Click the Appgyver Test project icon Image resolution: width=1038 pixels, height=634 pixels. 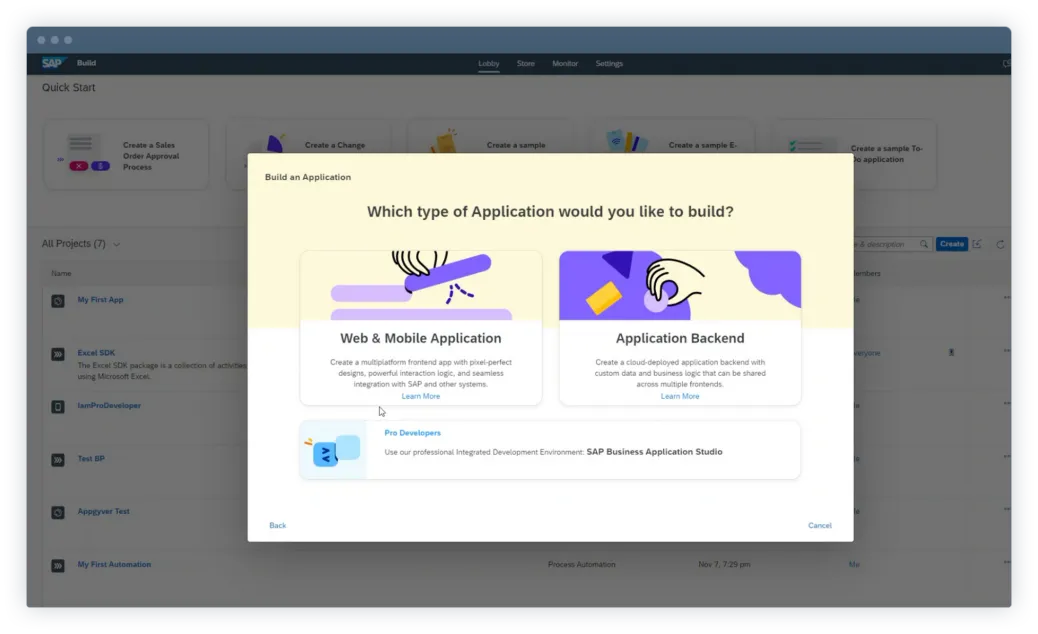pyautogui.click(x=58, y=513)
